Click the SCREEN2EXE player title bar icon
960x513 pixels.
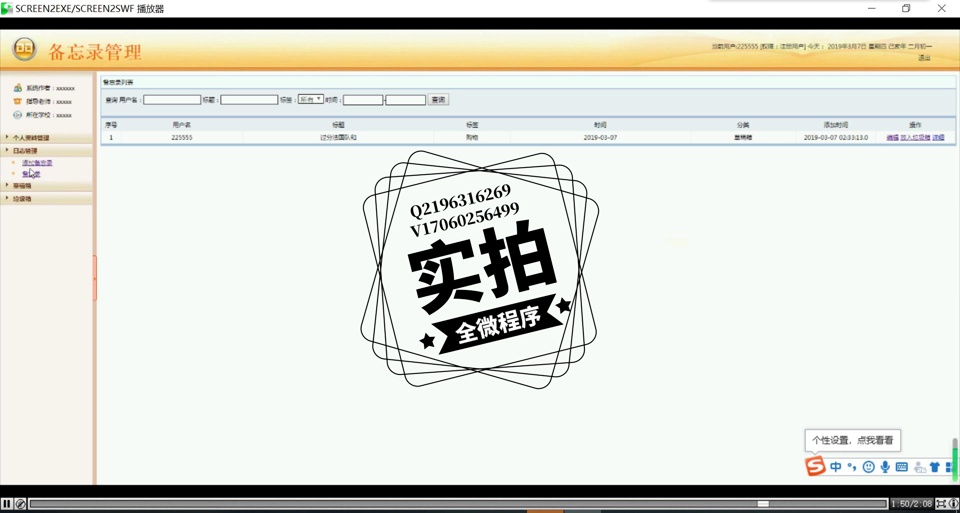coord(7,9)
